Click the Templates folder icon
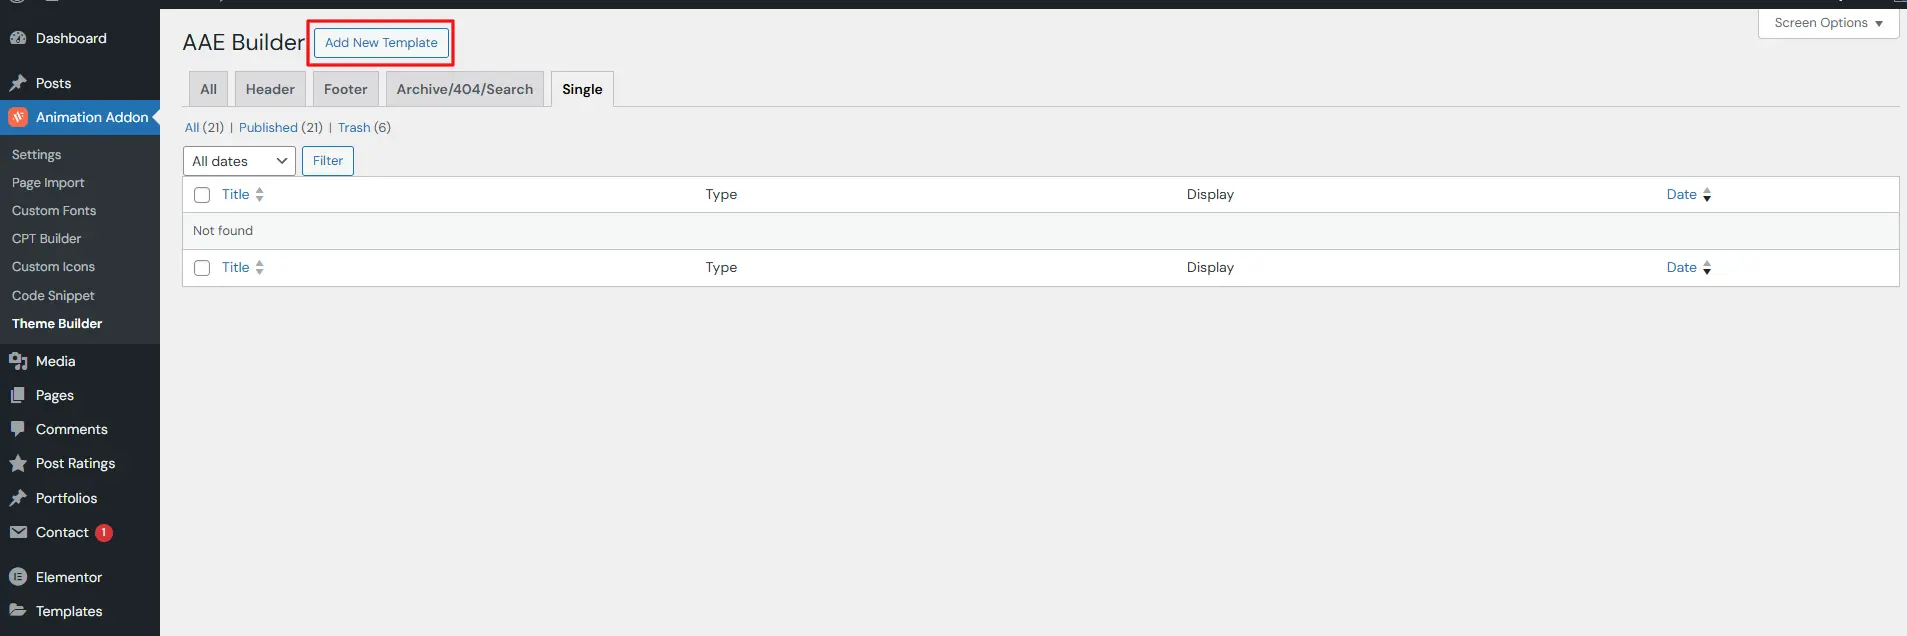Viewport: 1907px width, 636px height. [18, 611]
